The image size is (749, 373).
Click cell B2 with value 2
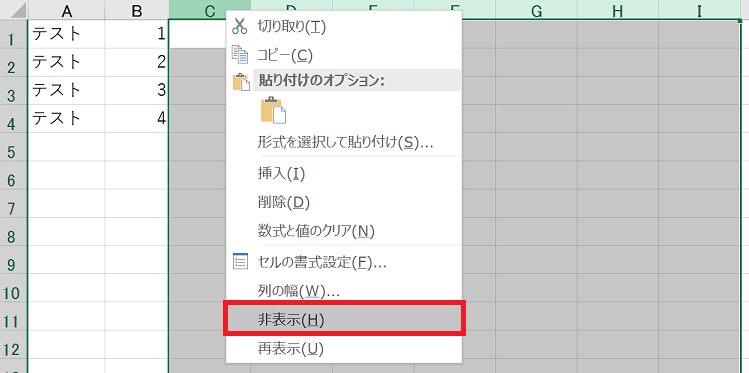pos(137,63)
